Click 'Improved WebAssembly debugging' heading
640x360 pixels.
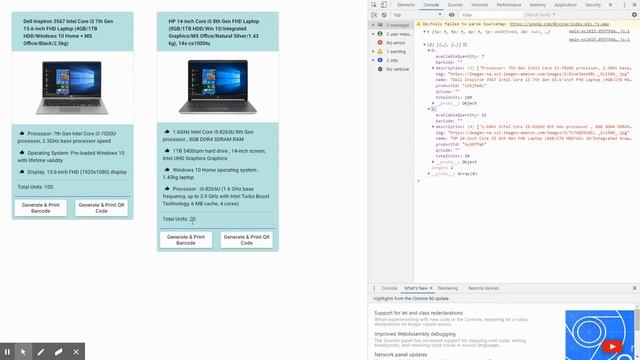pos(415,334)
